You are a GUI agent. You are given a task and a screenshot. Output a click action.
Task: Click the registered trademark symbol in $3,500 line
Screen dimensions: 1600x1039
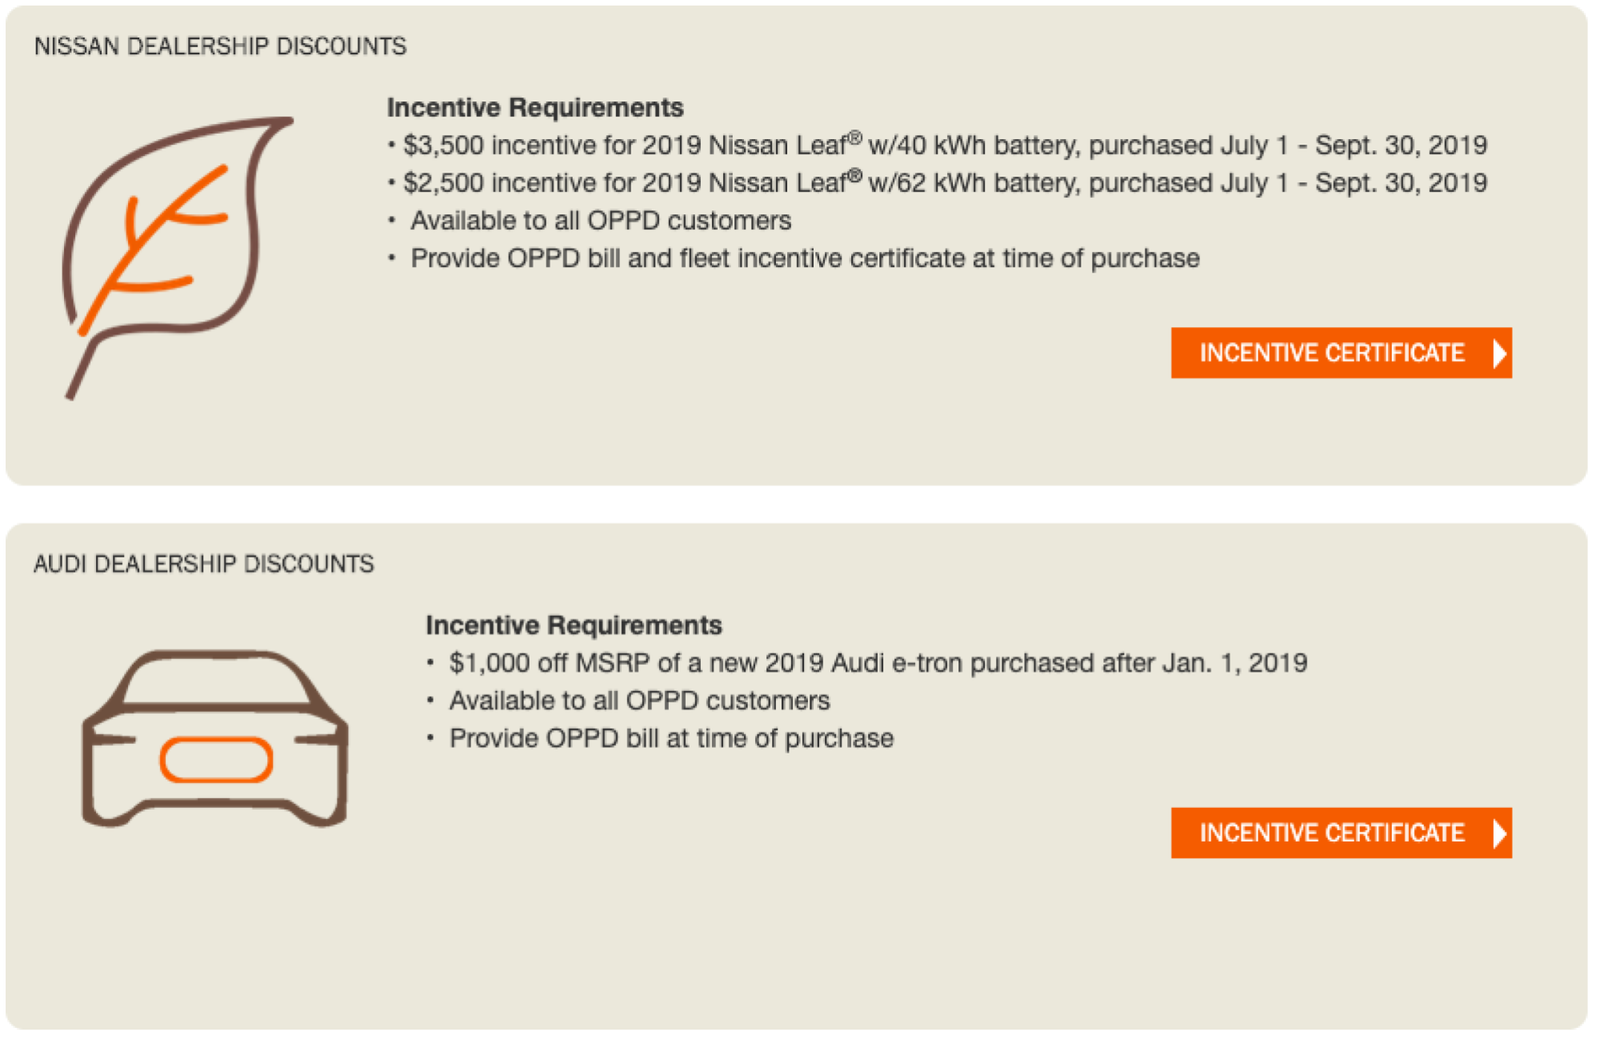point(855,137)
